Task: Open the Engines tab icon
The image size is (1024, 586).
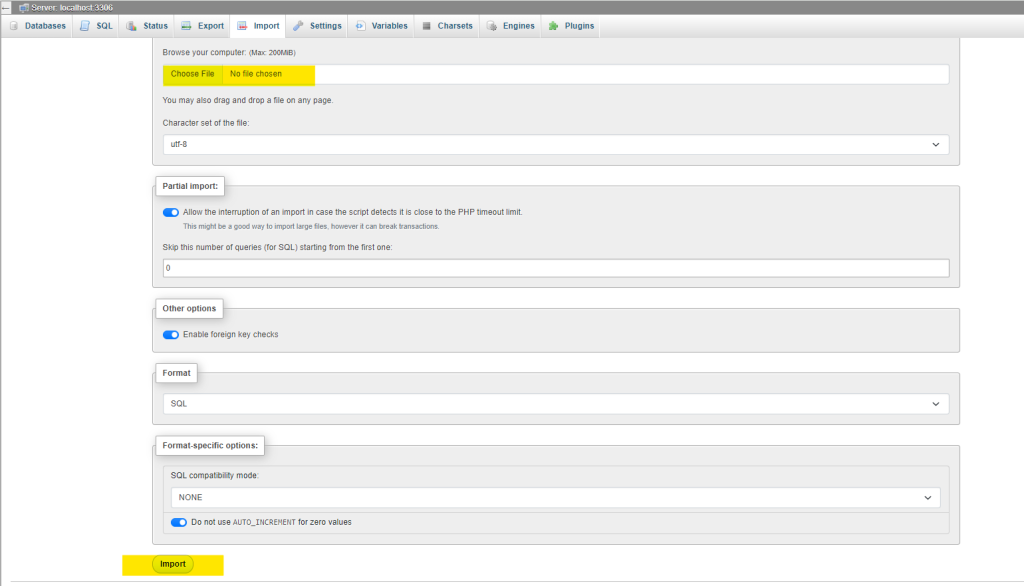Action: click(x=493, y=26)
